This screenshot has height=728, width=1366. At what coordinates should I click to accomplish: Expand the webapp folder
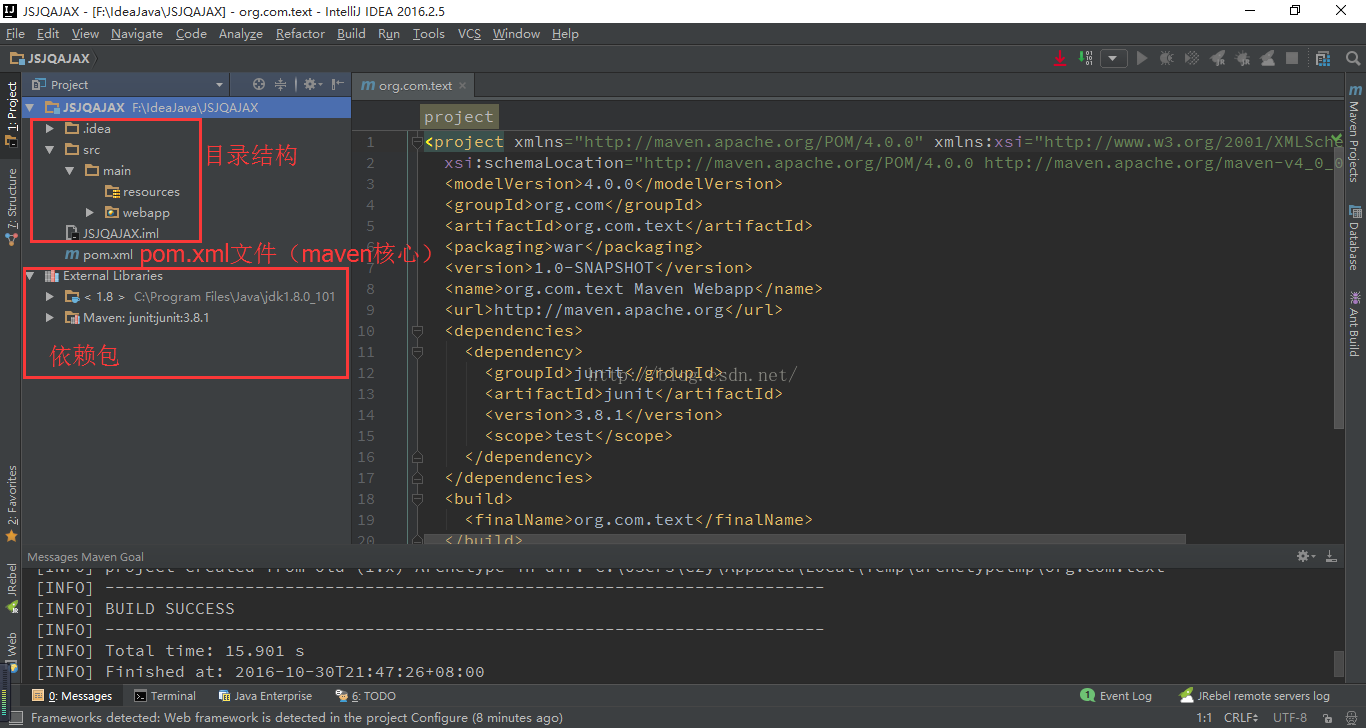[90, 212]
